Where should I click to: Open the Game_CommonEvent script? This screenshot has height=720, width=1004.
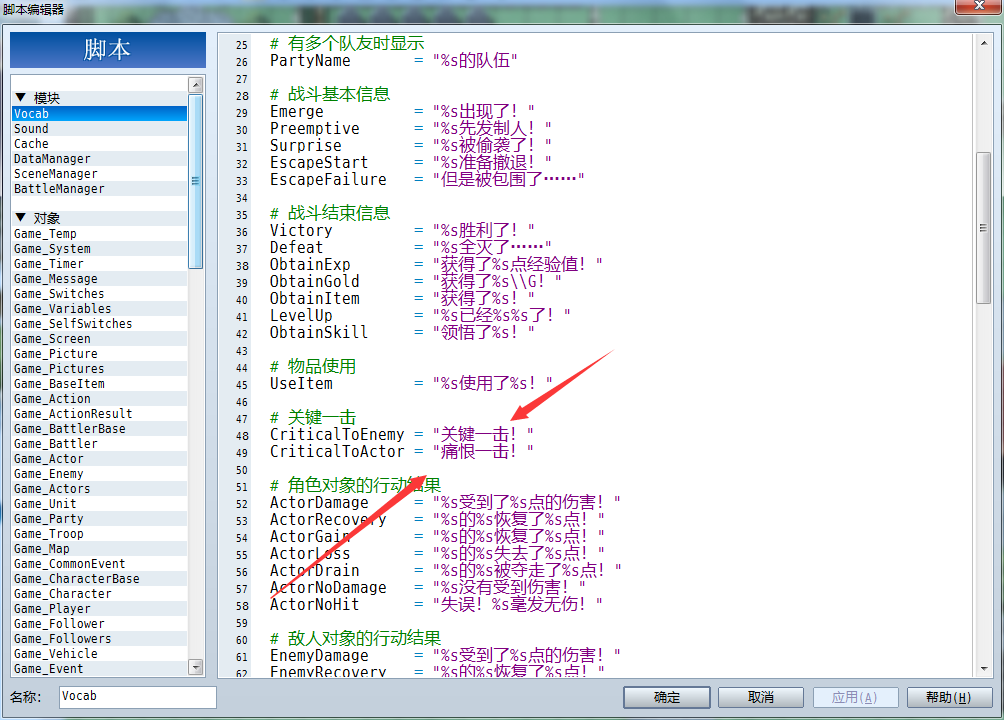[x=100, y=564]
